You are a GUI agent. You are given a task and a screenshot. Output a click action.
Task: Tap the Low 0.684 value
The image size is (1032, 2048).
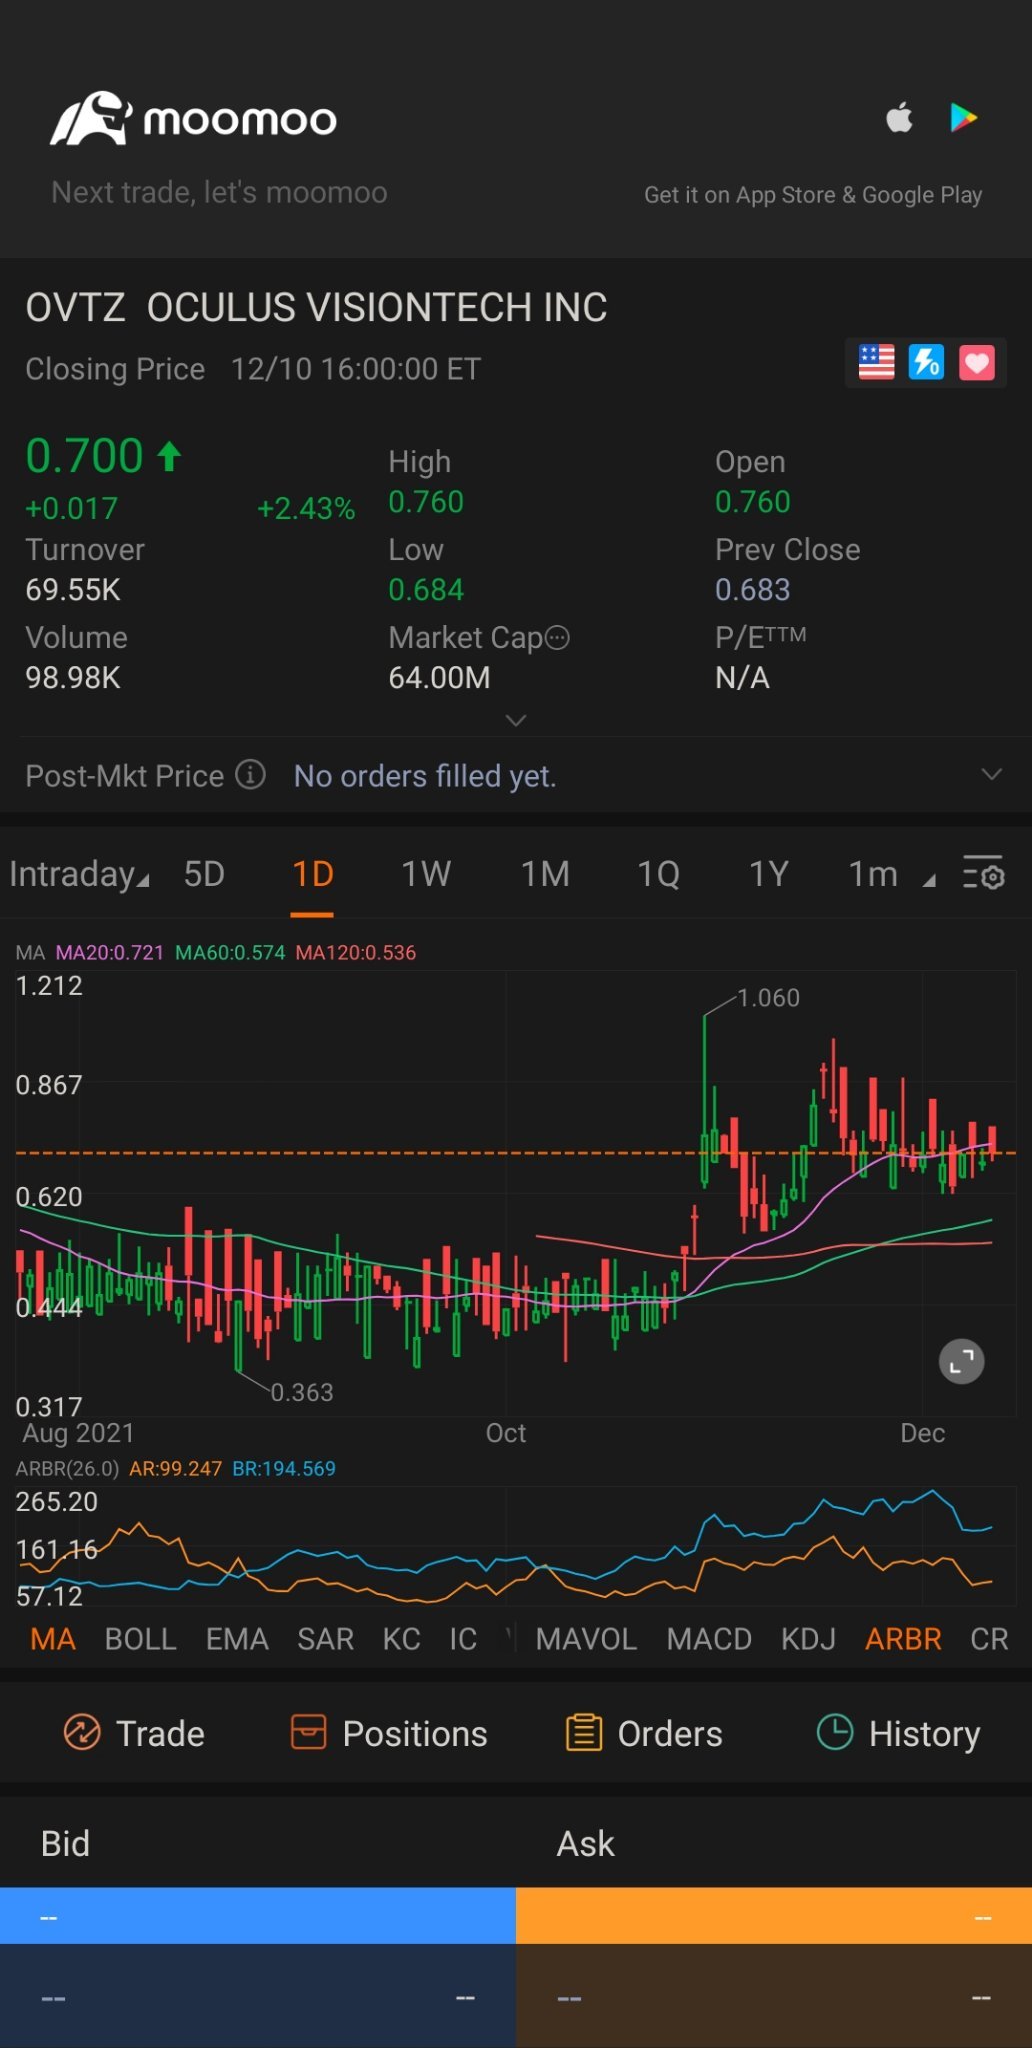click(426, 590)
